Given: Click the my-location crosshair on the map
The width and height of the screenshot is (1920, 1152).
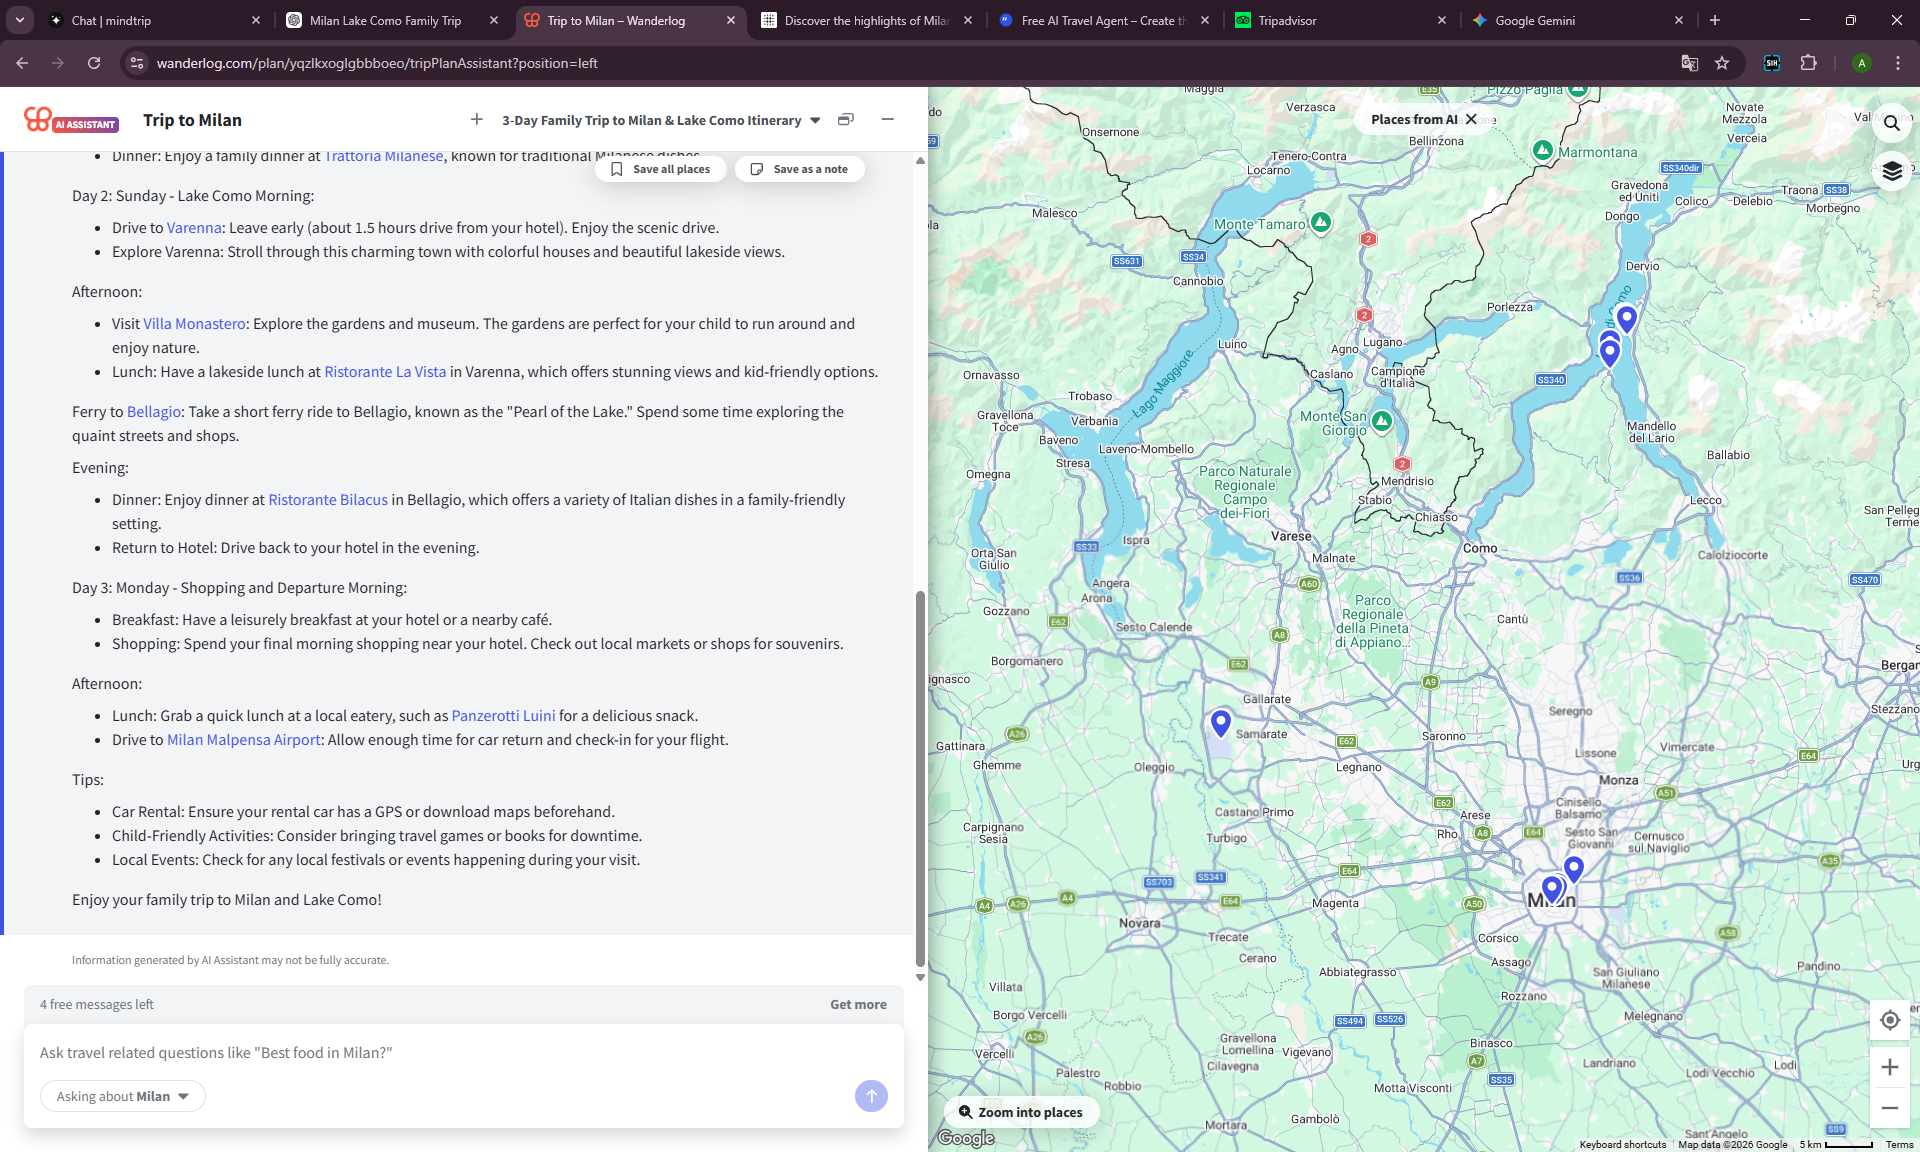Looking at the screenshot, I should [1889, 1020].
